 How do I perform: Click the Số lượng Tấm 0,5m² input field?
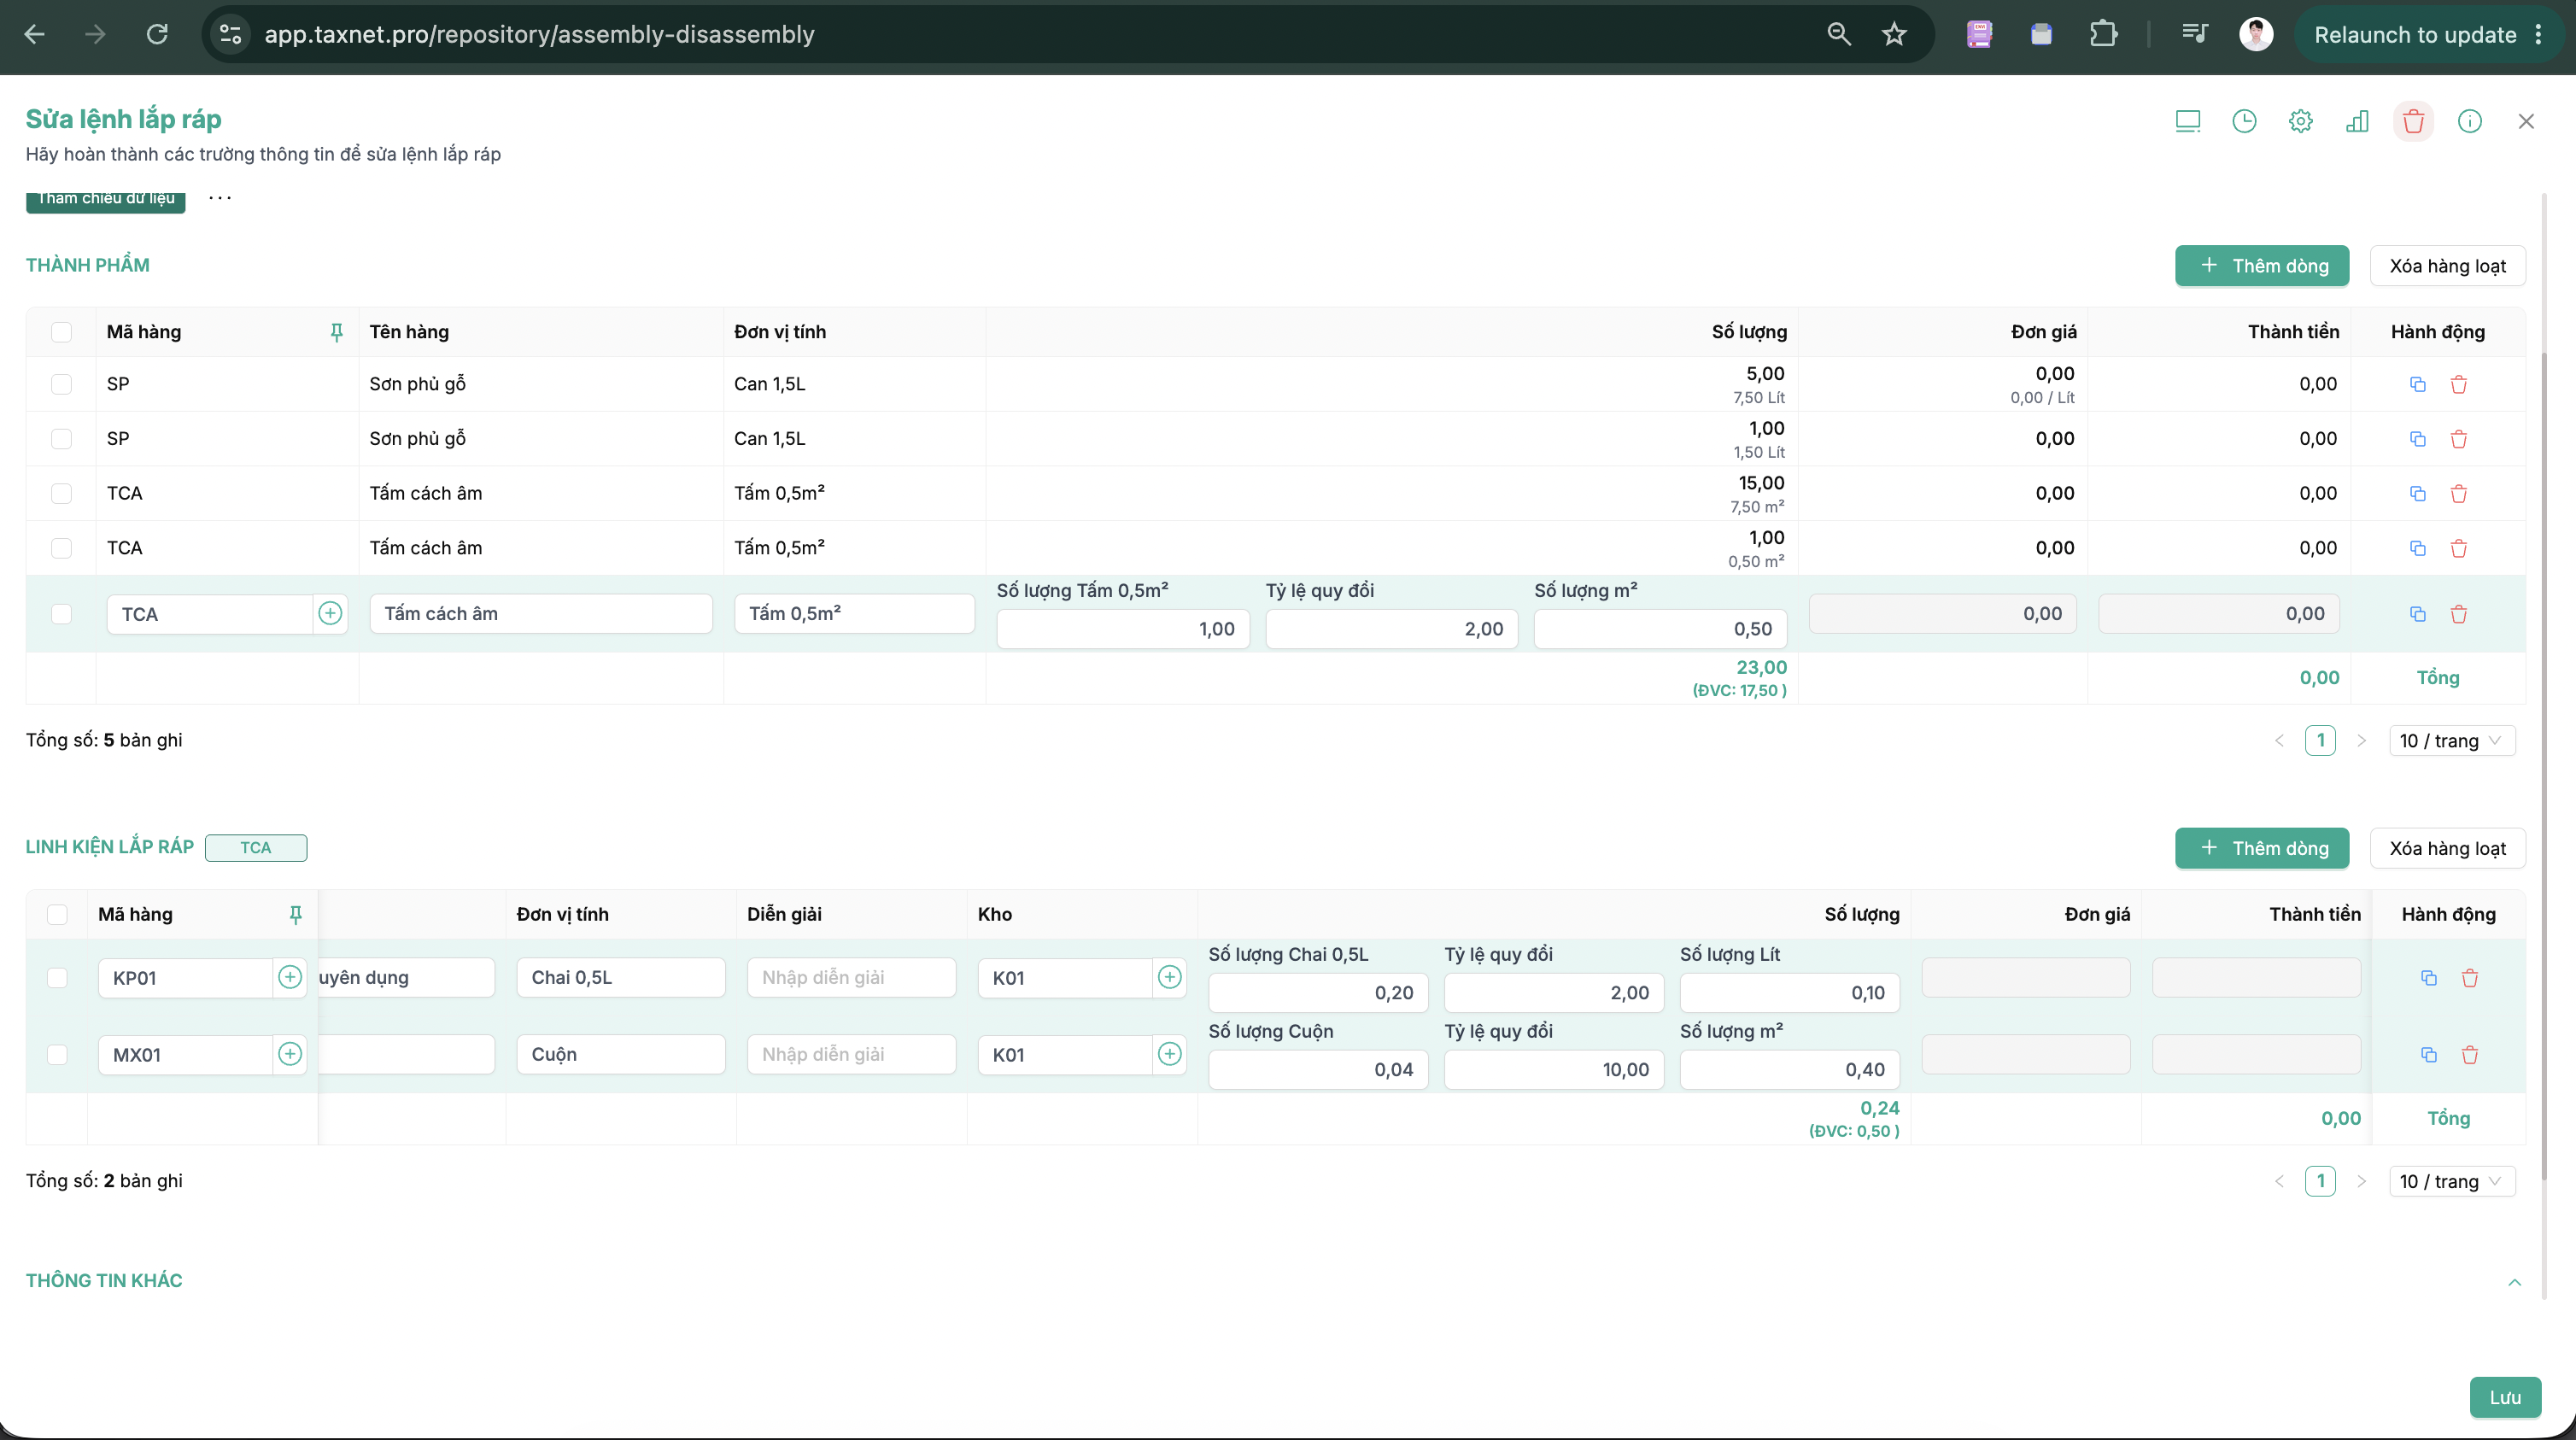pos(1123,629)
